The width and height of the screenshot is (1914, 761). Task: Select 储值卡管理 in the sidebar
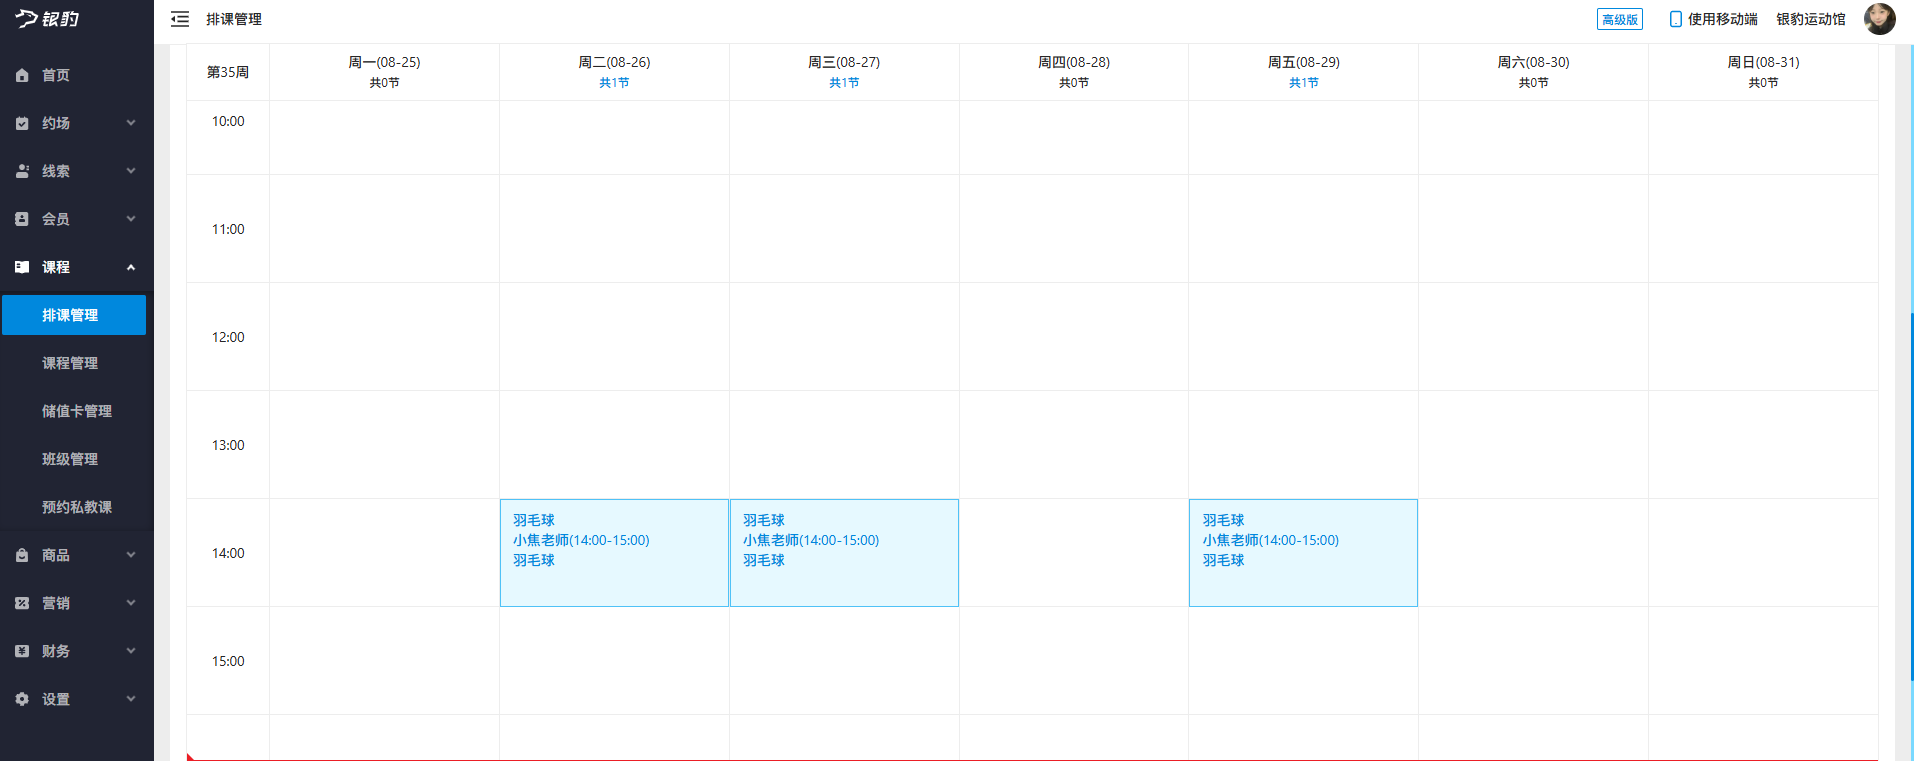tap(76, 411)
